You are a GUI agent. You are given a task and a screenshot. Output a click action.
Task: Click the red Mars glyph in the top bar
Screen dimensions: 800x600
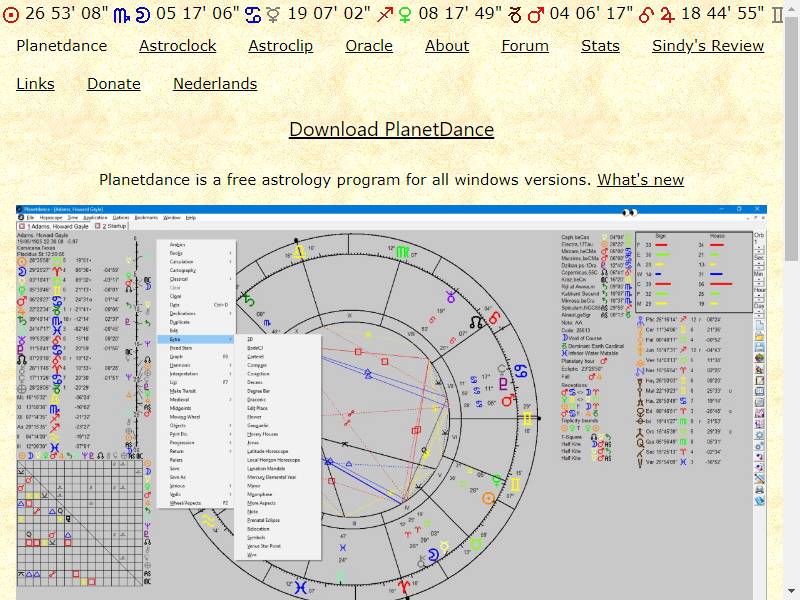click(536, 15)
